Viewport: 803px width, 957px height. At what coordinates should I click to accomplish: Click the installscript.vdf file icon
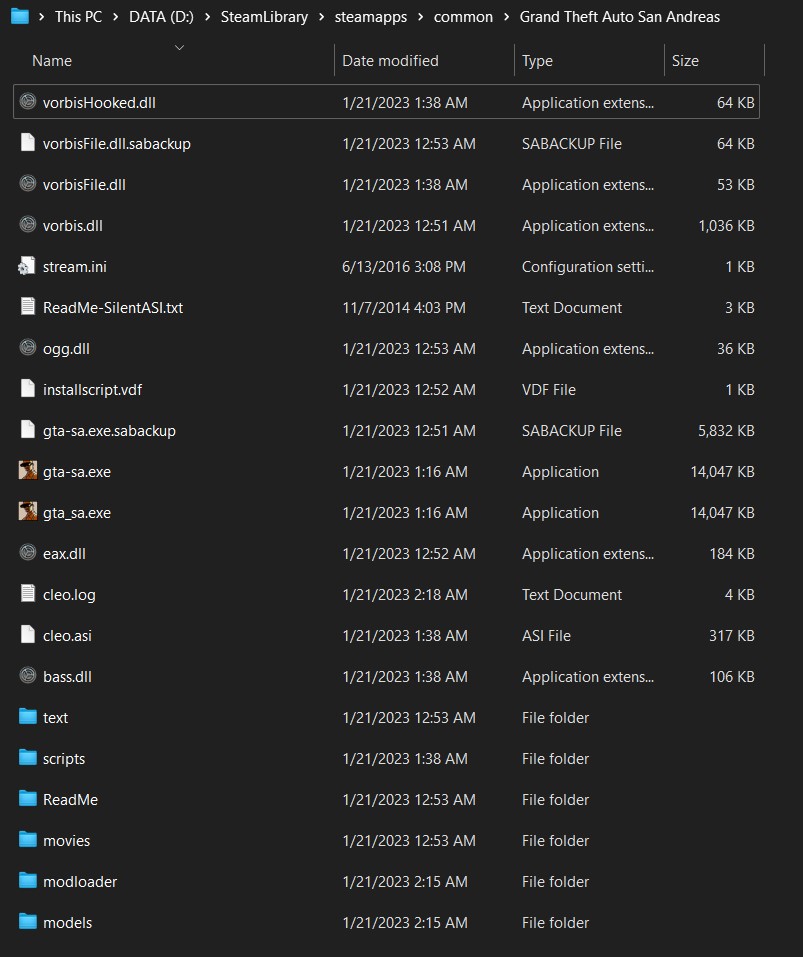point(27,388)
